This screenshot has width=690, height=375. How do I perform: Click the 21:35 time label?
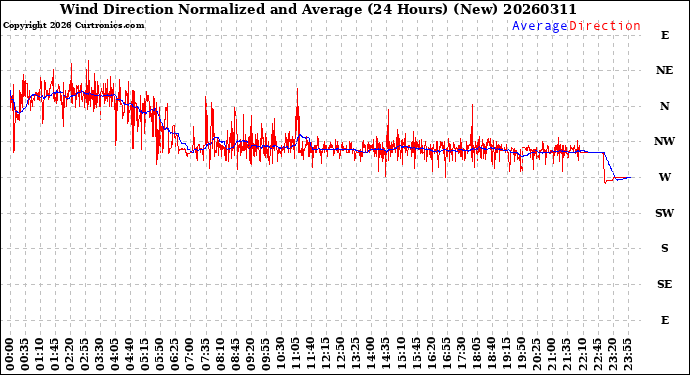click(x=567, y=354)
